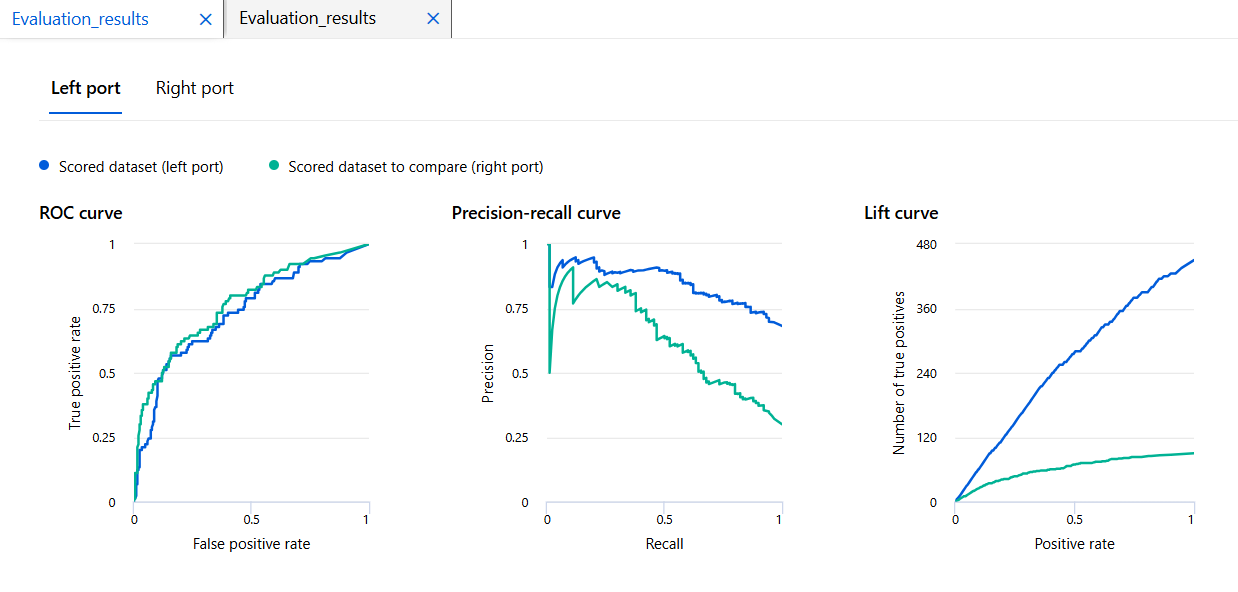Select the black-text Evaluation_results tab
1238x592 pixels.
(308, 19)
